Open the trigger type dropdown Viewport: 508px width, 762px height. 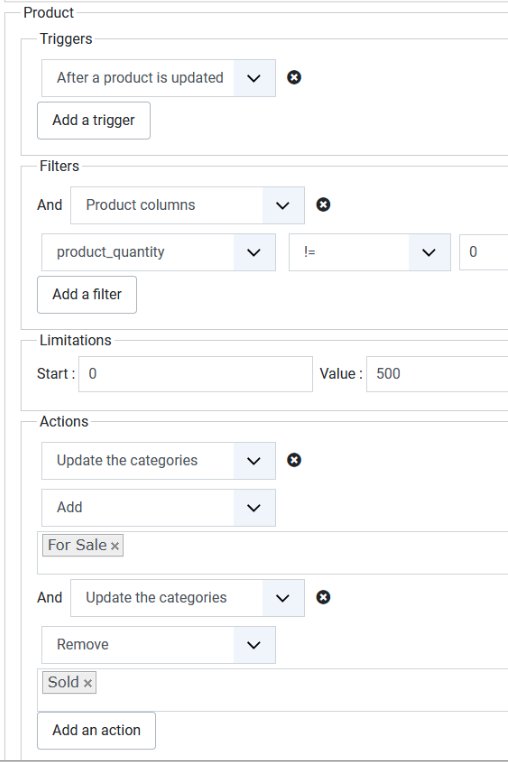(158, 78)
